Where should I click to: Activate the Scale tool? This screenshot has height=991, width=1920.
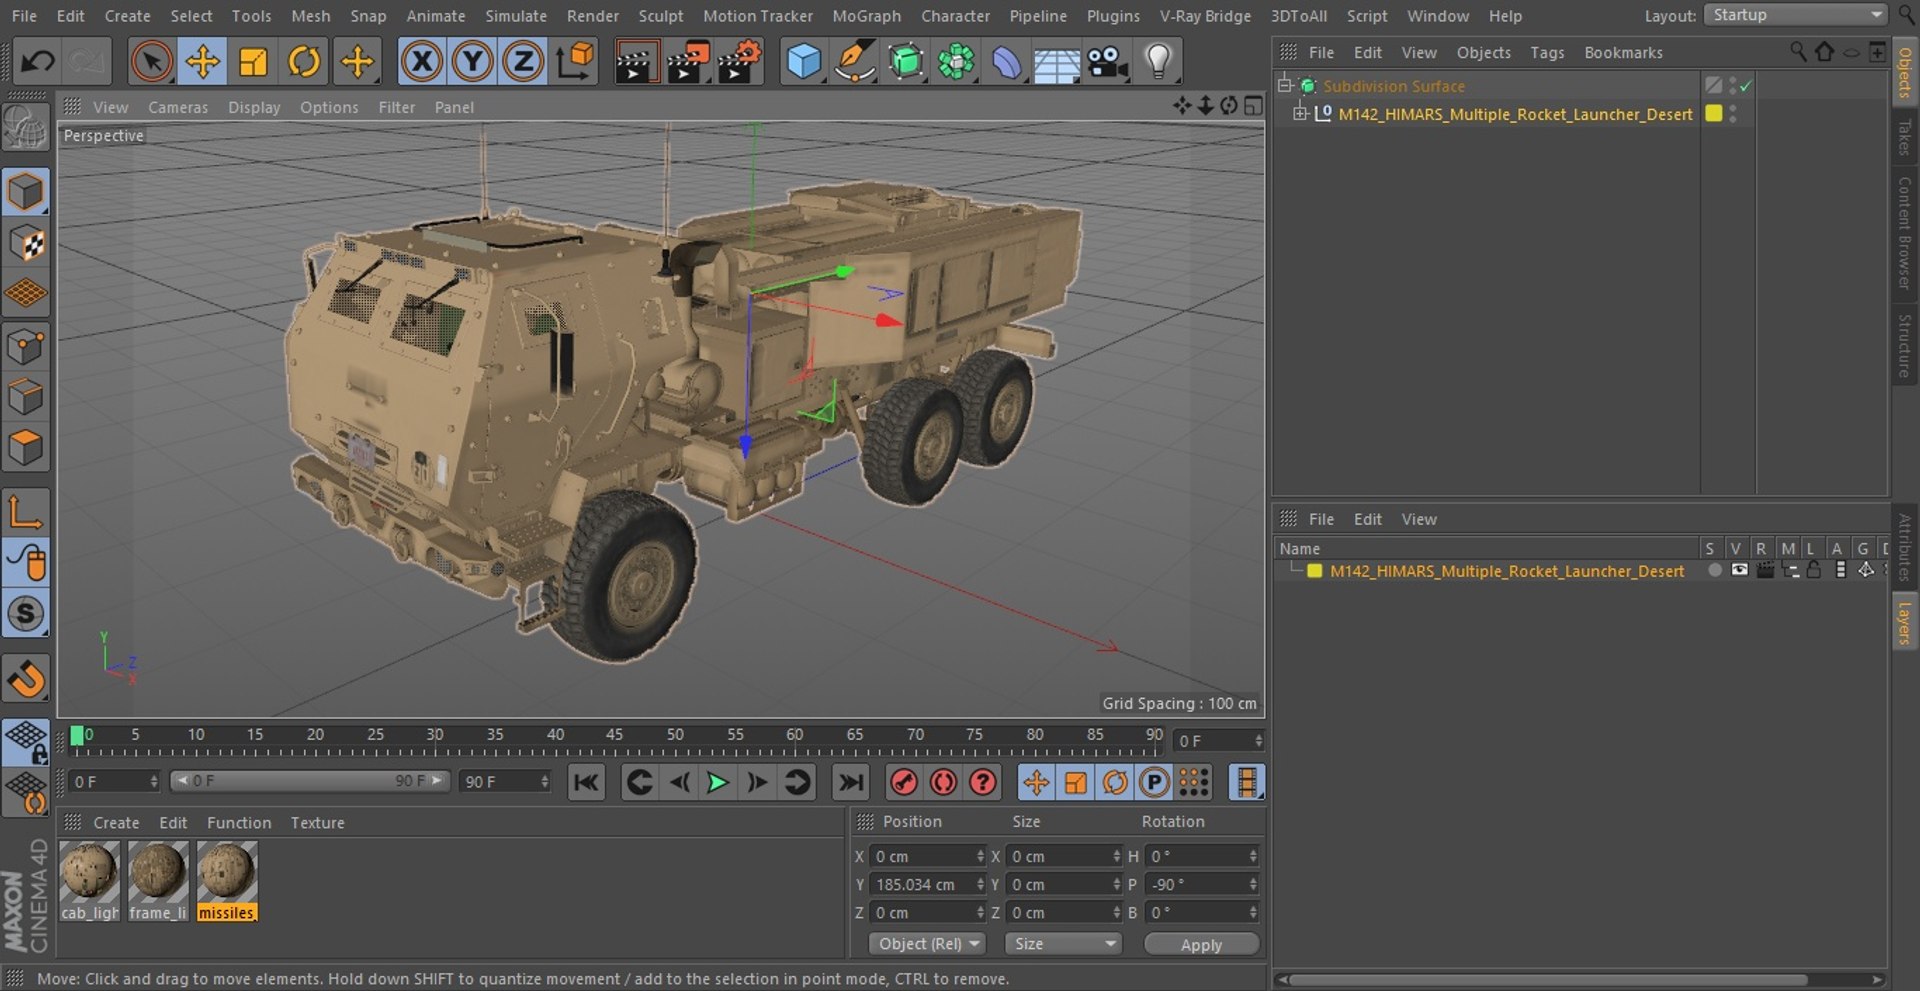(x=253, y=62)
